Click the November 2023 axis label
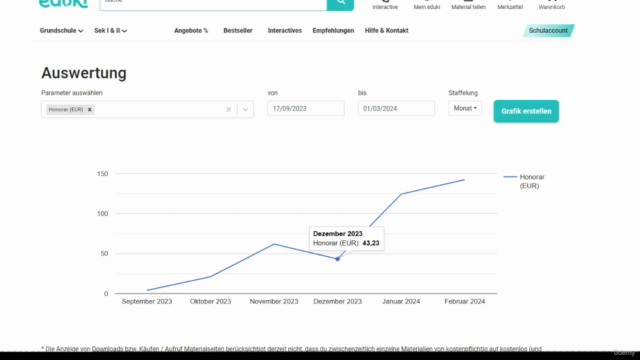Viewport: 640px width, 360px height. pos(274,302)
